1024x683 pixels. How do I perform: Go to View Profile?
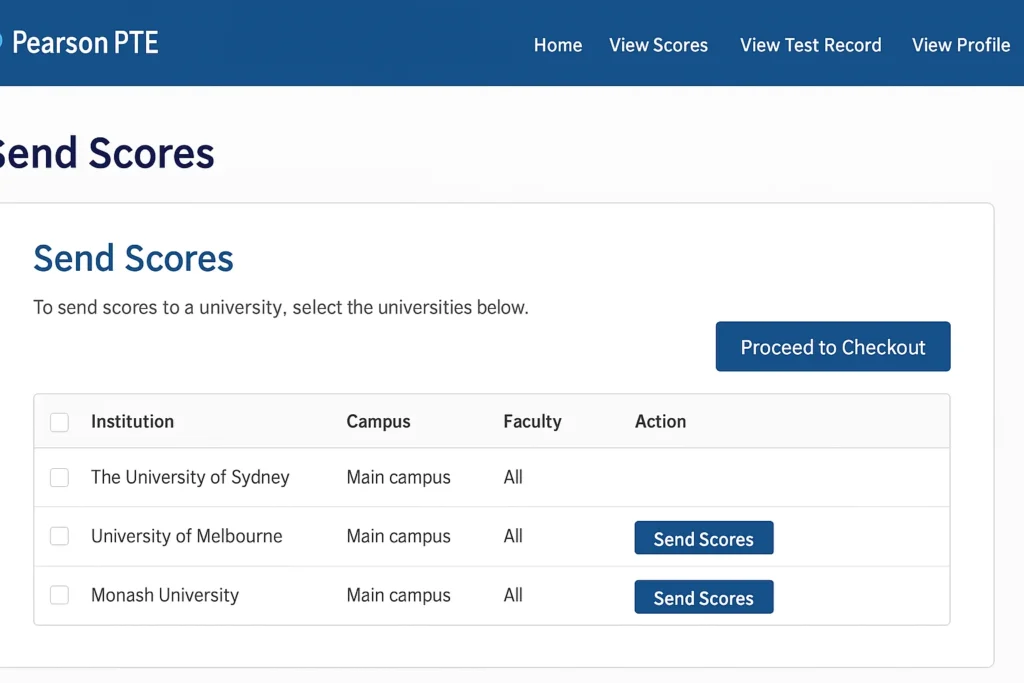point(961,45)
